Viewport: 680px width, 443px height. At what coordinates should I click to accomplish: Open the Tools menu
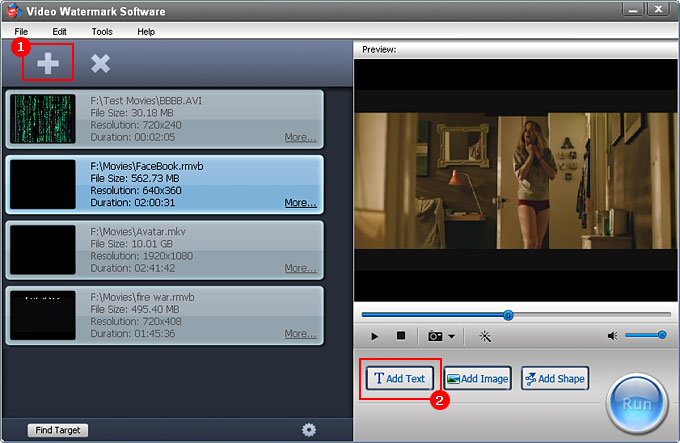click(102, 32)
